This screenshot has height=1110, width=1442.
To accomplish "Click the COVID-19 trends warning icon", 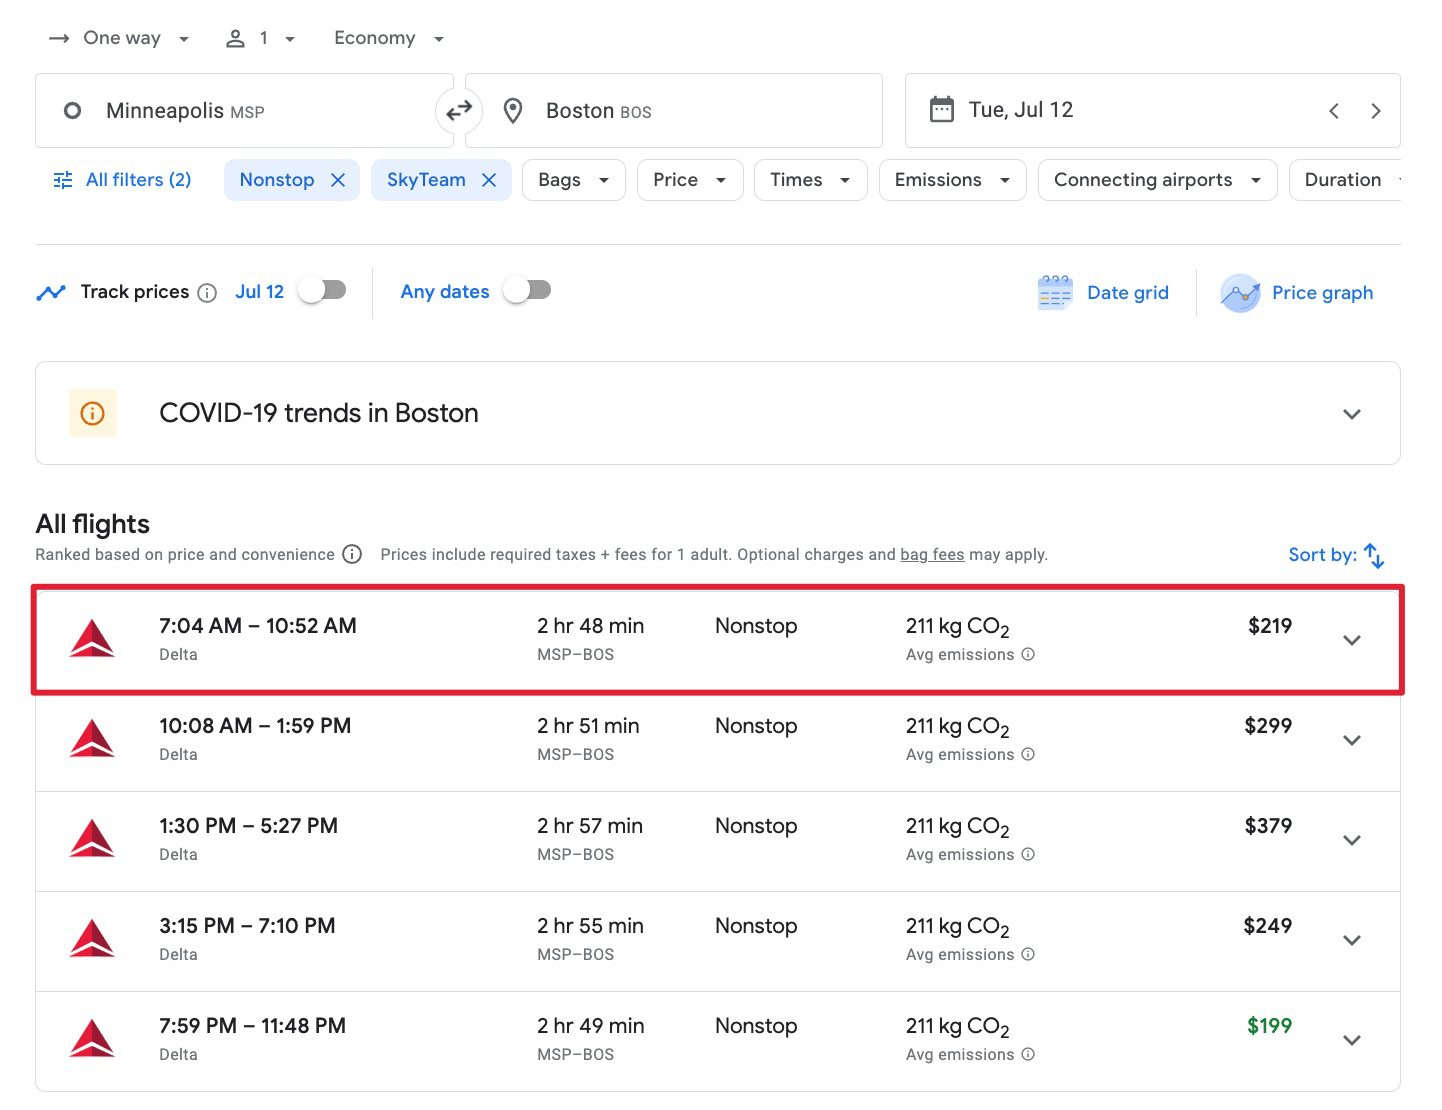I will 92,413.
